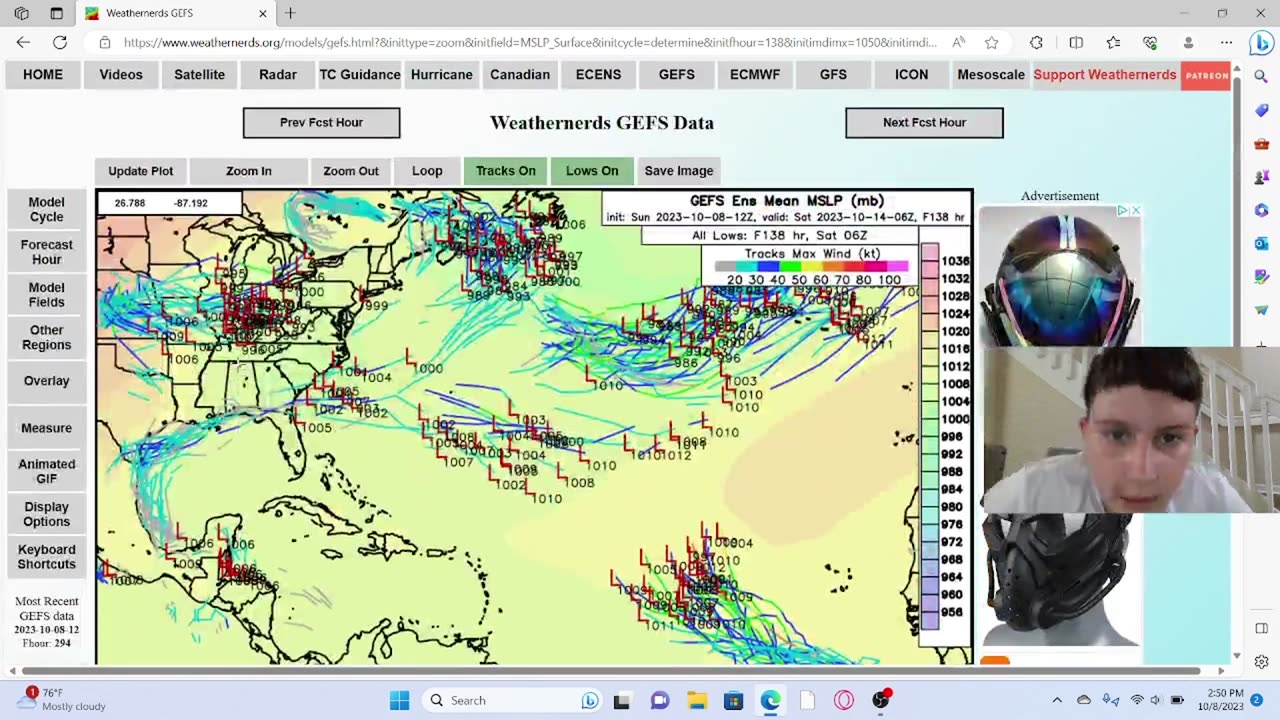This screenshot has height=720, width=1280.
Task: Click the read aloud icon
Action: tap(958, 43)
